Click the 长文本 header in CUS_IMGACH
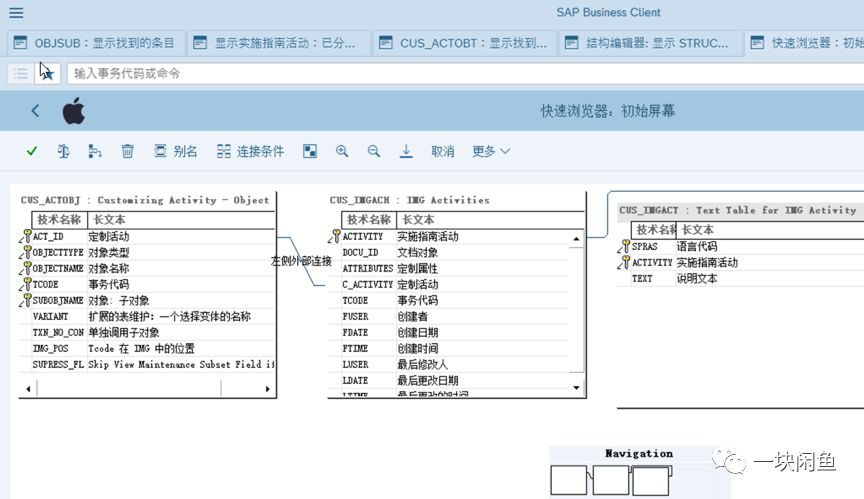Screen dimensions: 864x499 pos(490,219)
